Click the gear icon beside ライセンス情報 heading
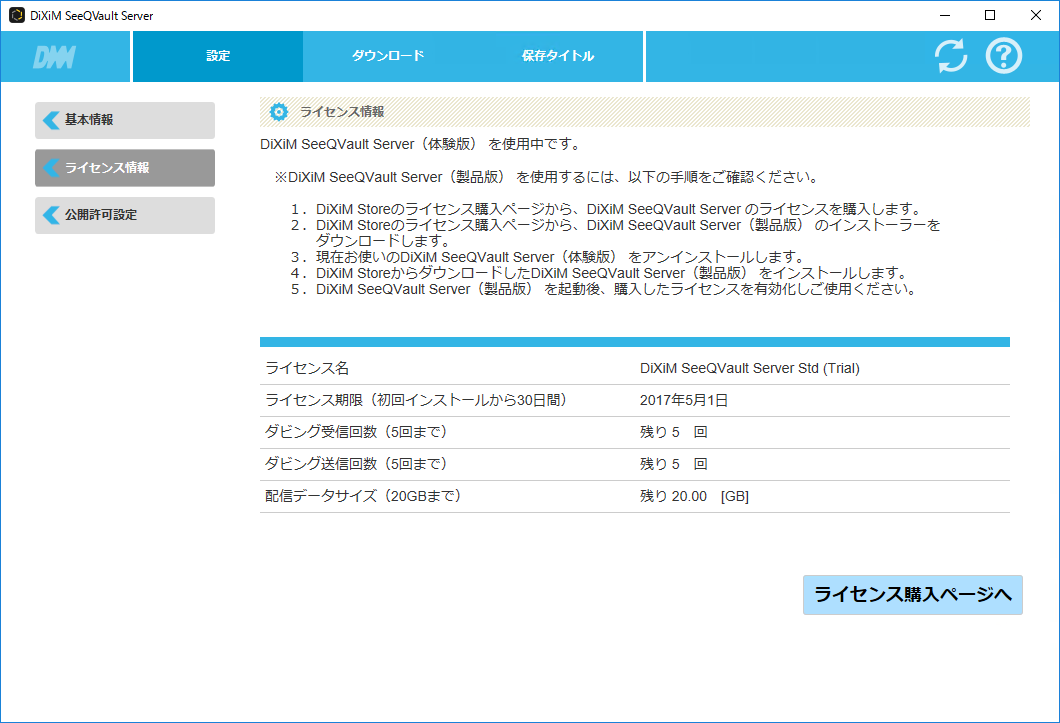Viewport: 1060px width, 723px height. (279, 112)
